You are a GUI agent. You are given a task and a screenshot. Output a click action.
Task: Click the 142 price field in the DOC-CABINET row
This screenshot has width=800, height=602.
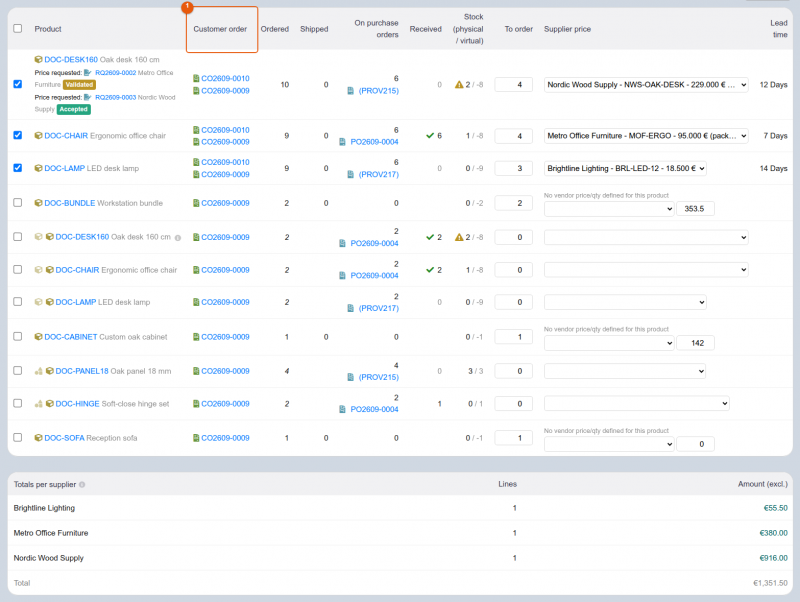tap(695, 343)
